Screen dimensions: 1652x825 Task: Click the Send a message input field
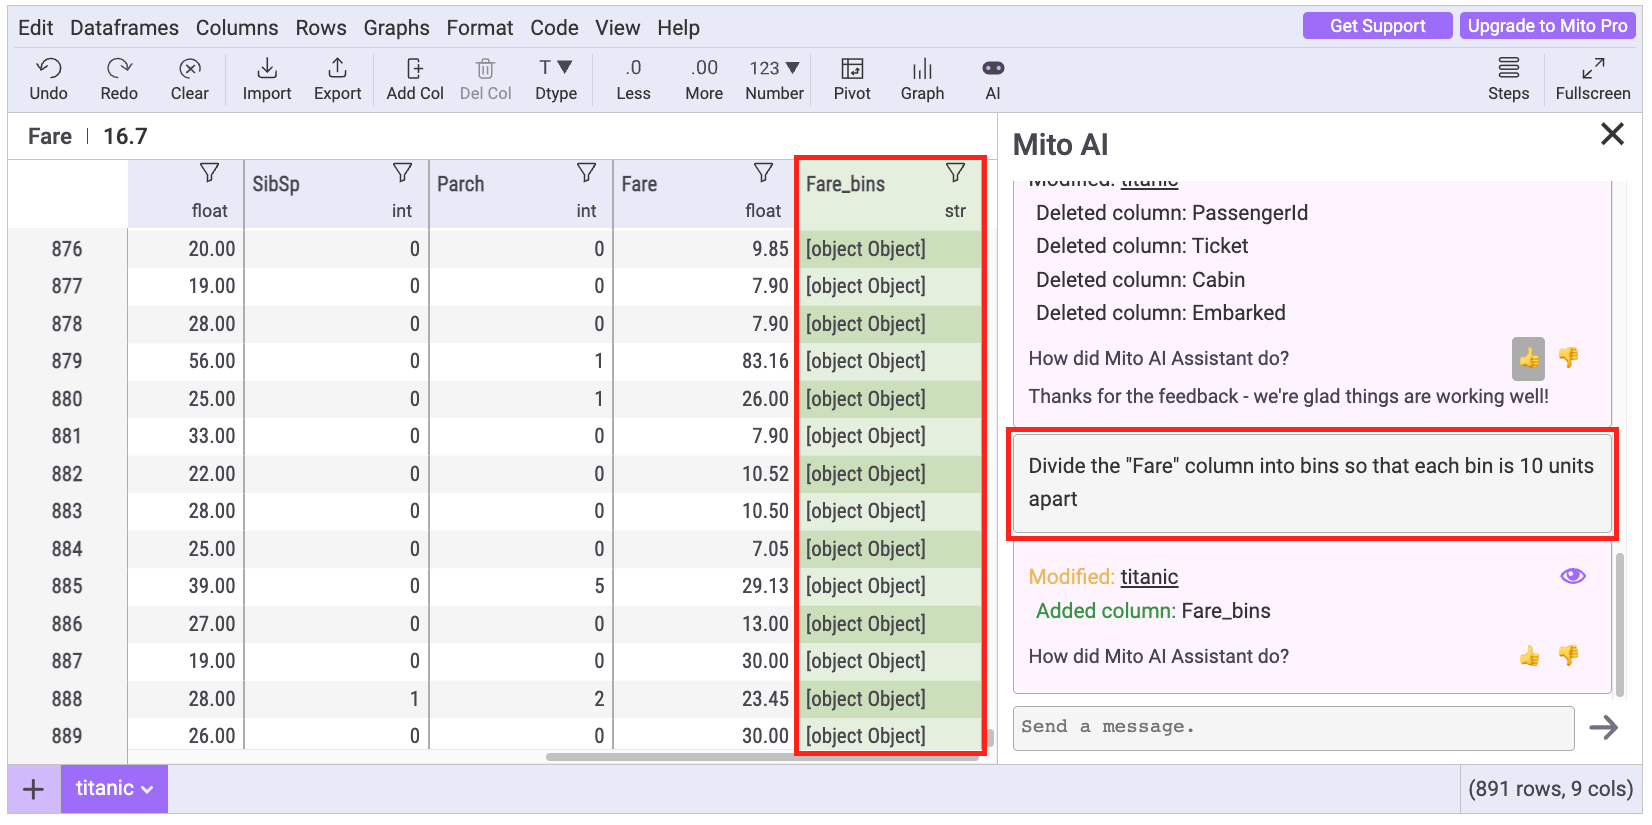[1293, 728]
